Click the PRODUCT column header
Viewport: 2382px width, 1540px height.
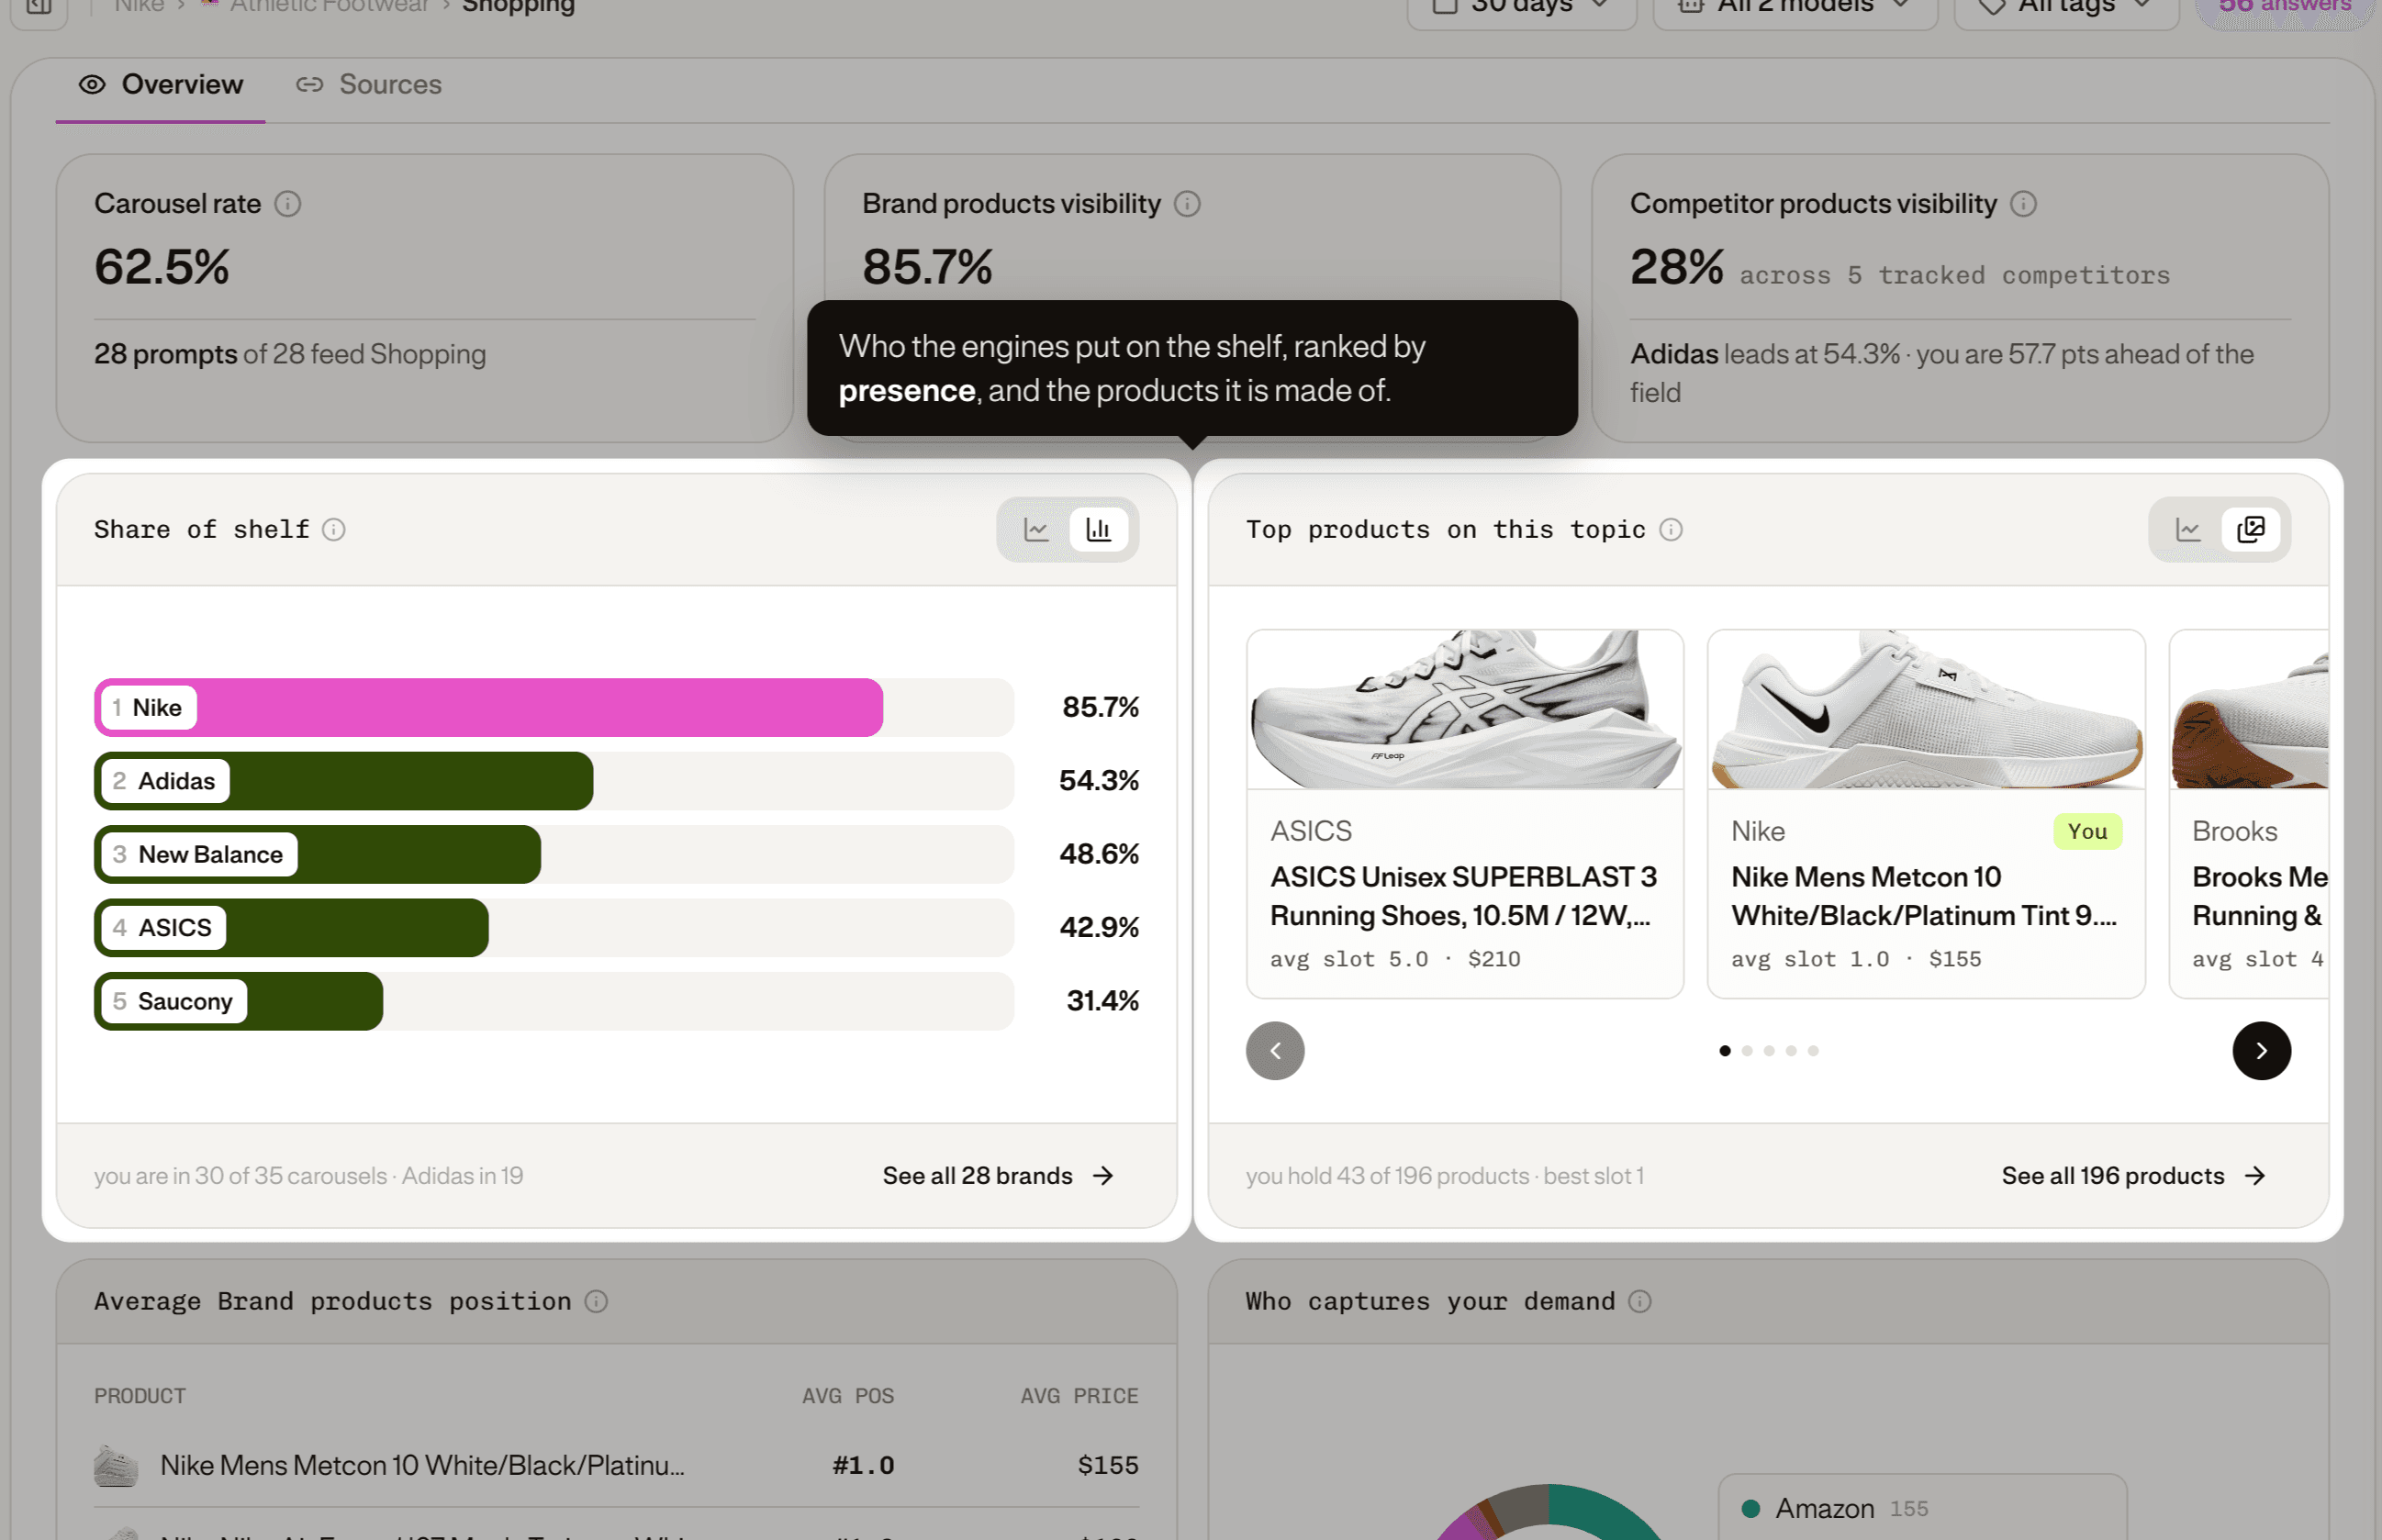[x=140, y=1396]
